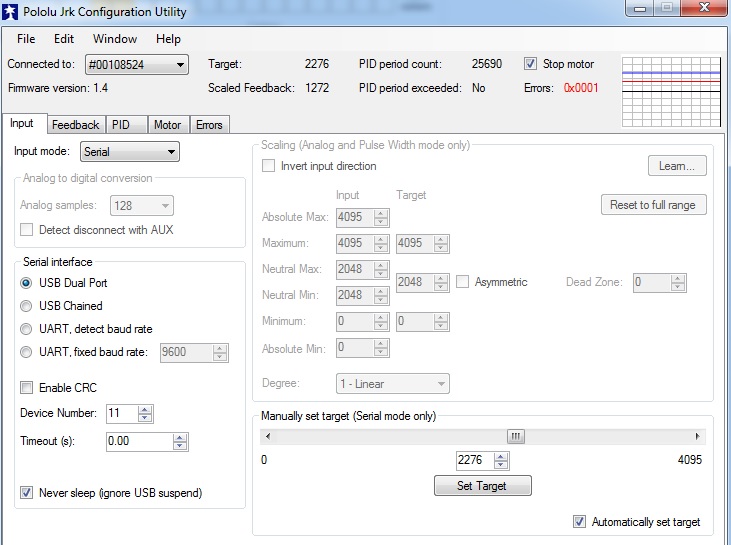The width and height of the screenshot is (731, 545).
Task: Increase Device Number with up arrow
Action: point(145,410)
